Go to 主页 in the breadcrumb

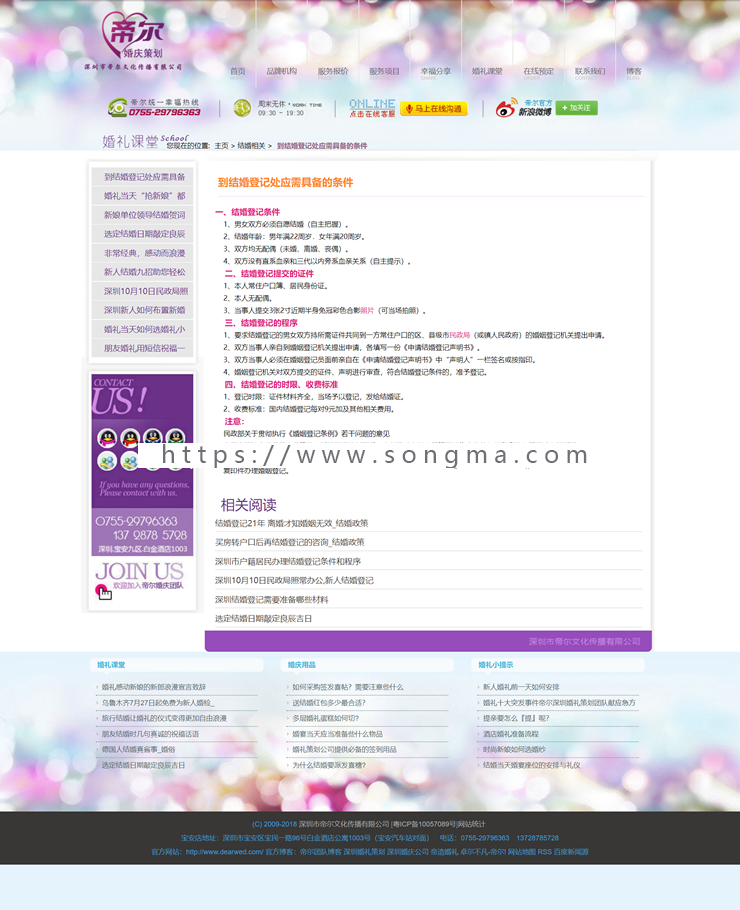(221, 146)
